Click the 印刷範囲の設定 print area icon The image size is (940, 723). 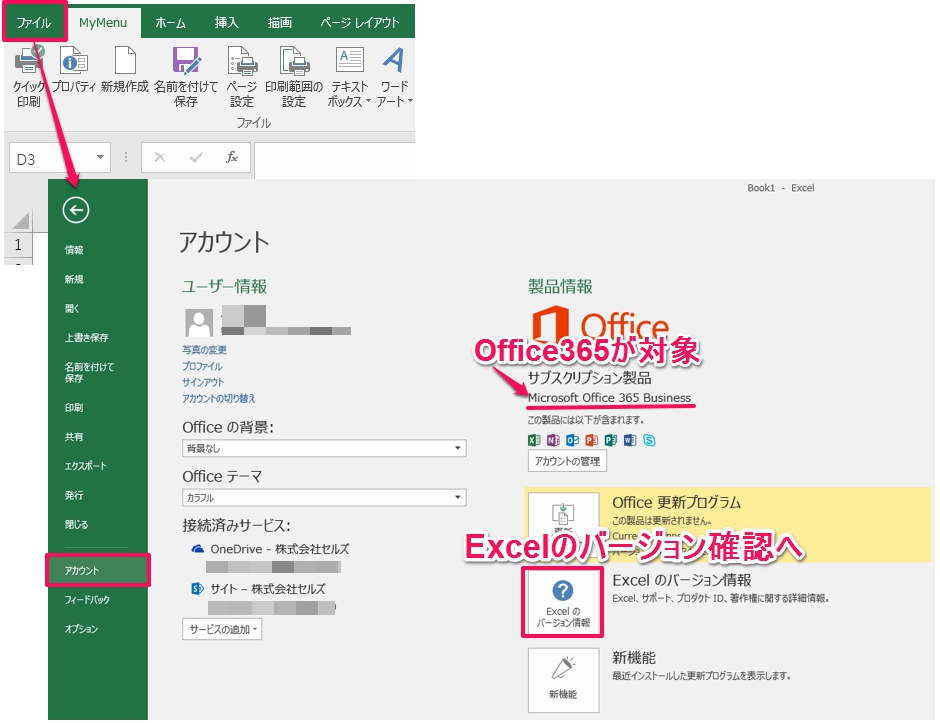pos(294,77)
